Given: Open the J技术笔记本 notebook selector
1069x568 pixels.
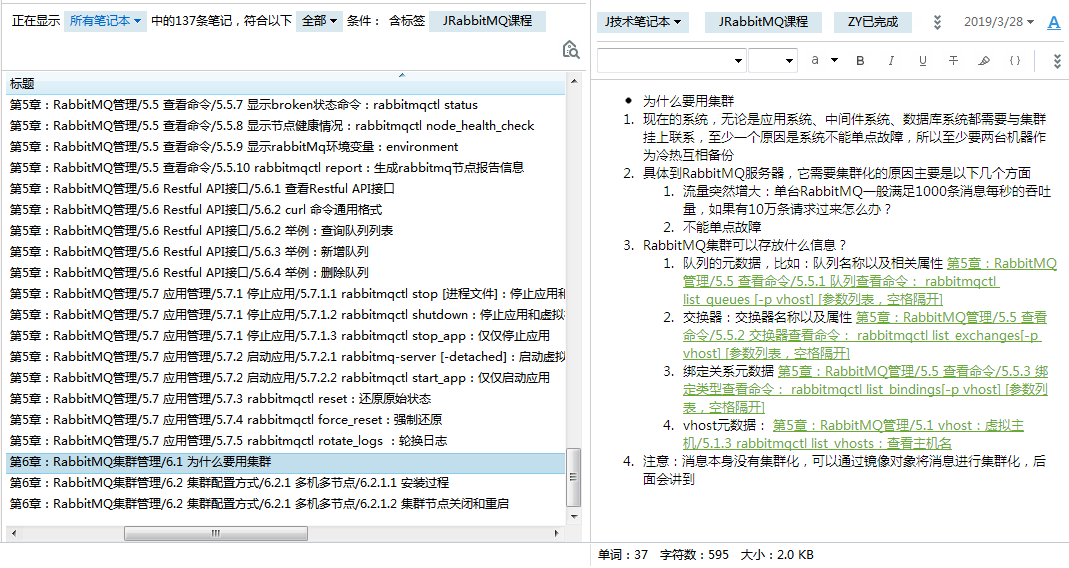Looking at the screenshot, I should [x=643, y=22].
